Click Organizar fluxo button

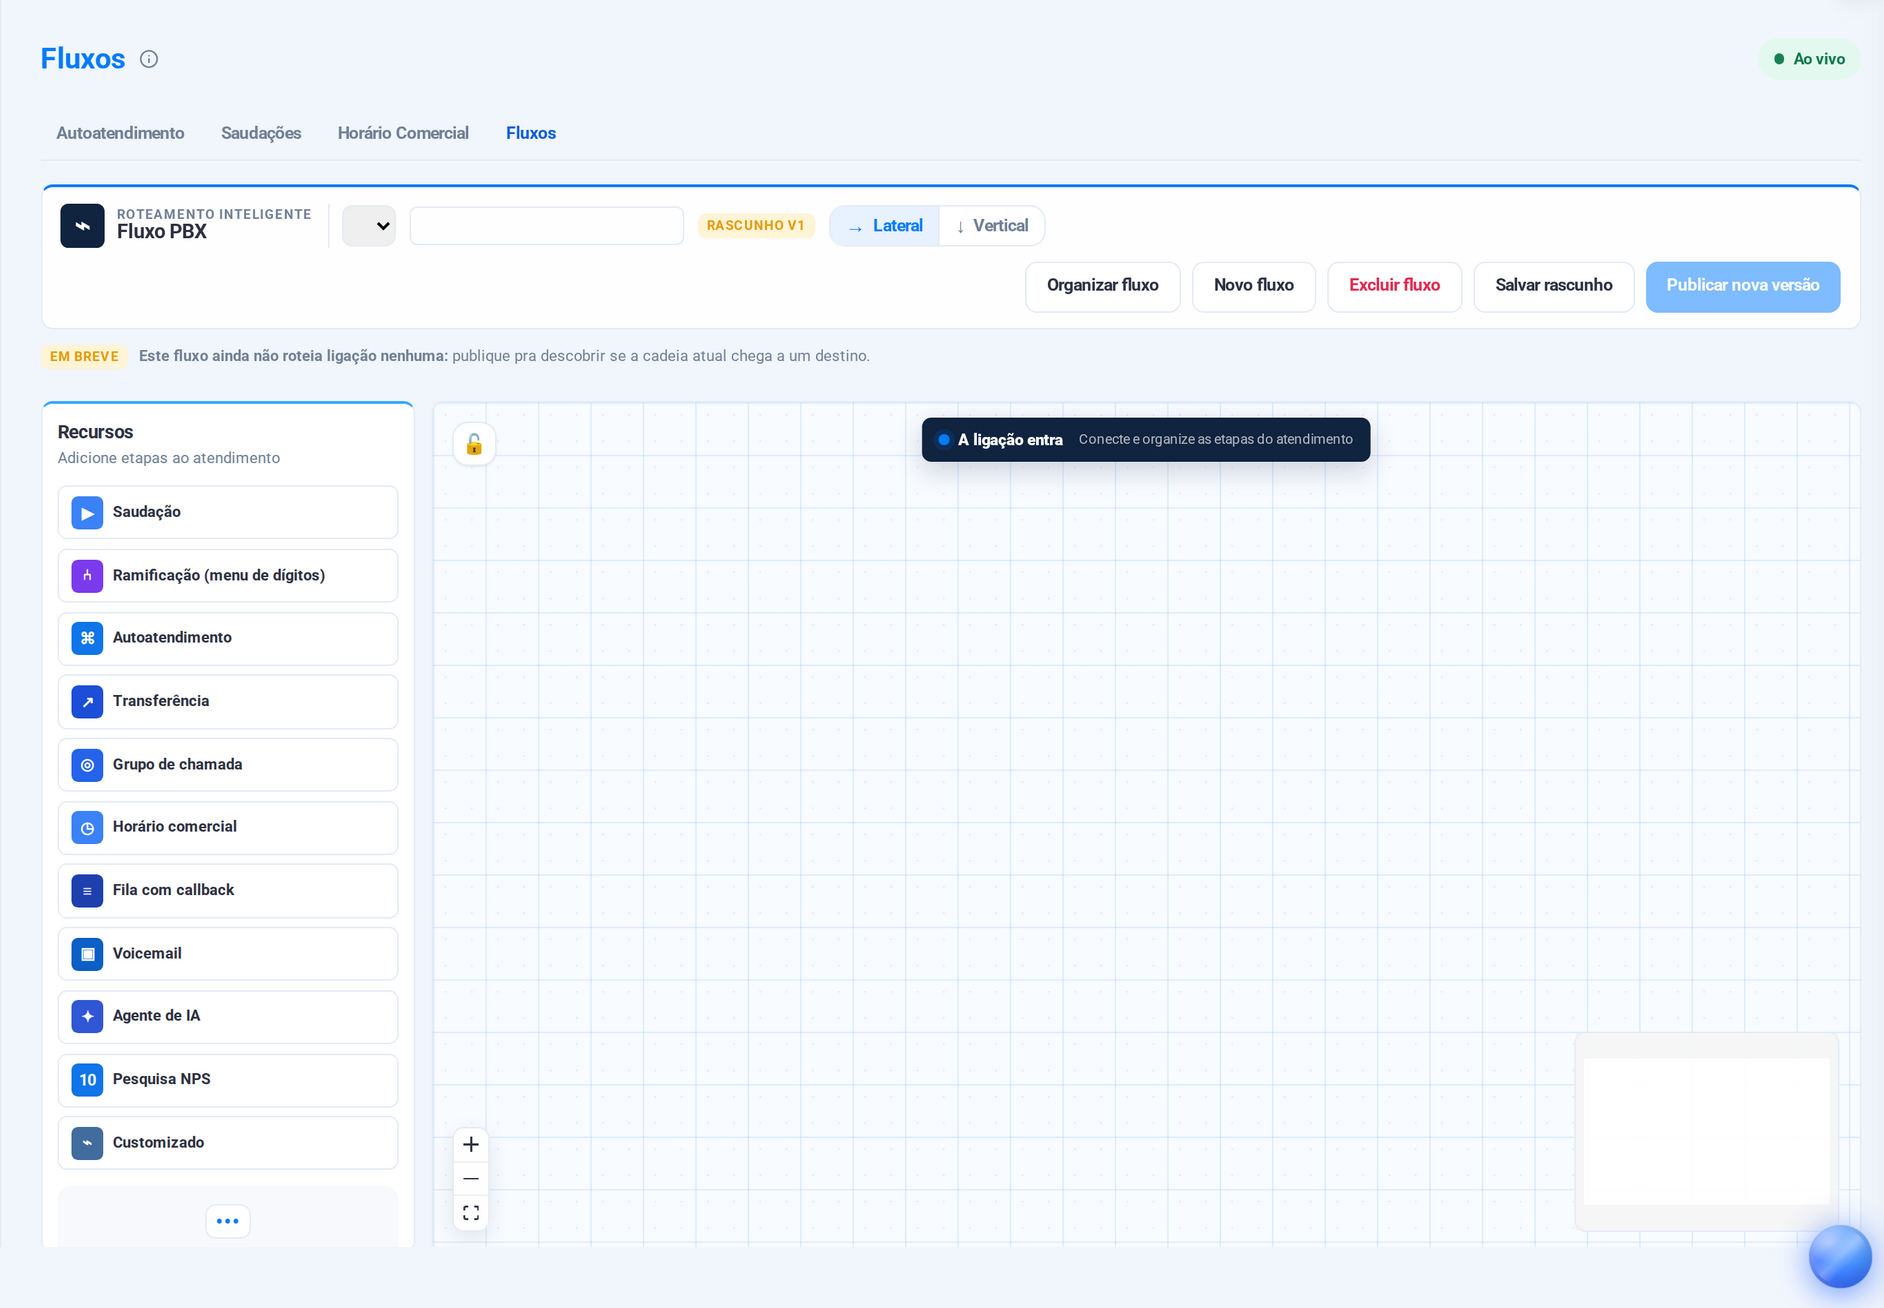pos(1103,286)
